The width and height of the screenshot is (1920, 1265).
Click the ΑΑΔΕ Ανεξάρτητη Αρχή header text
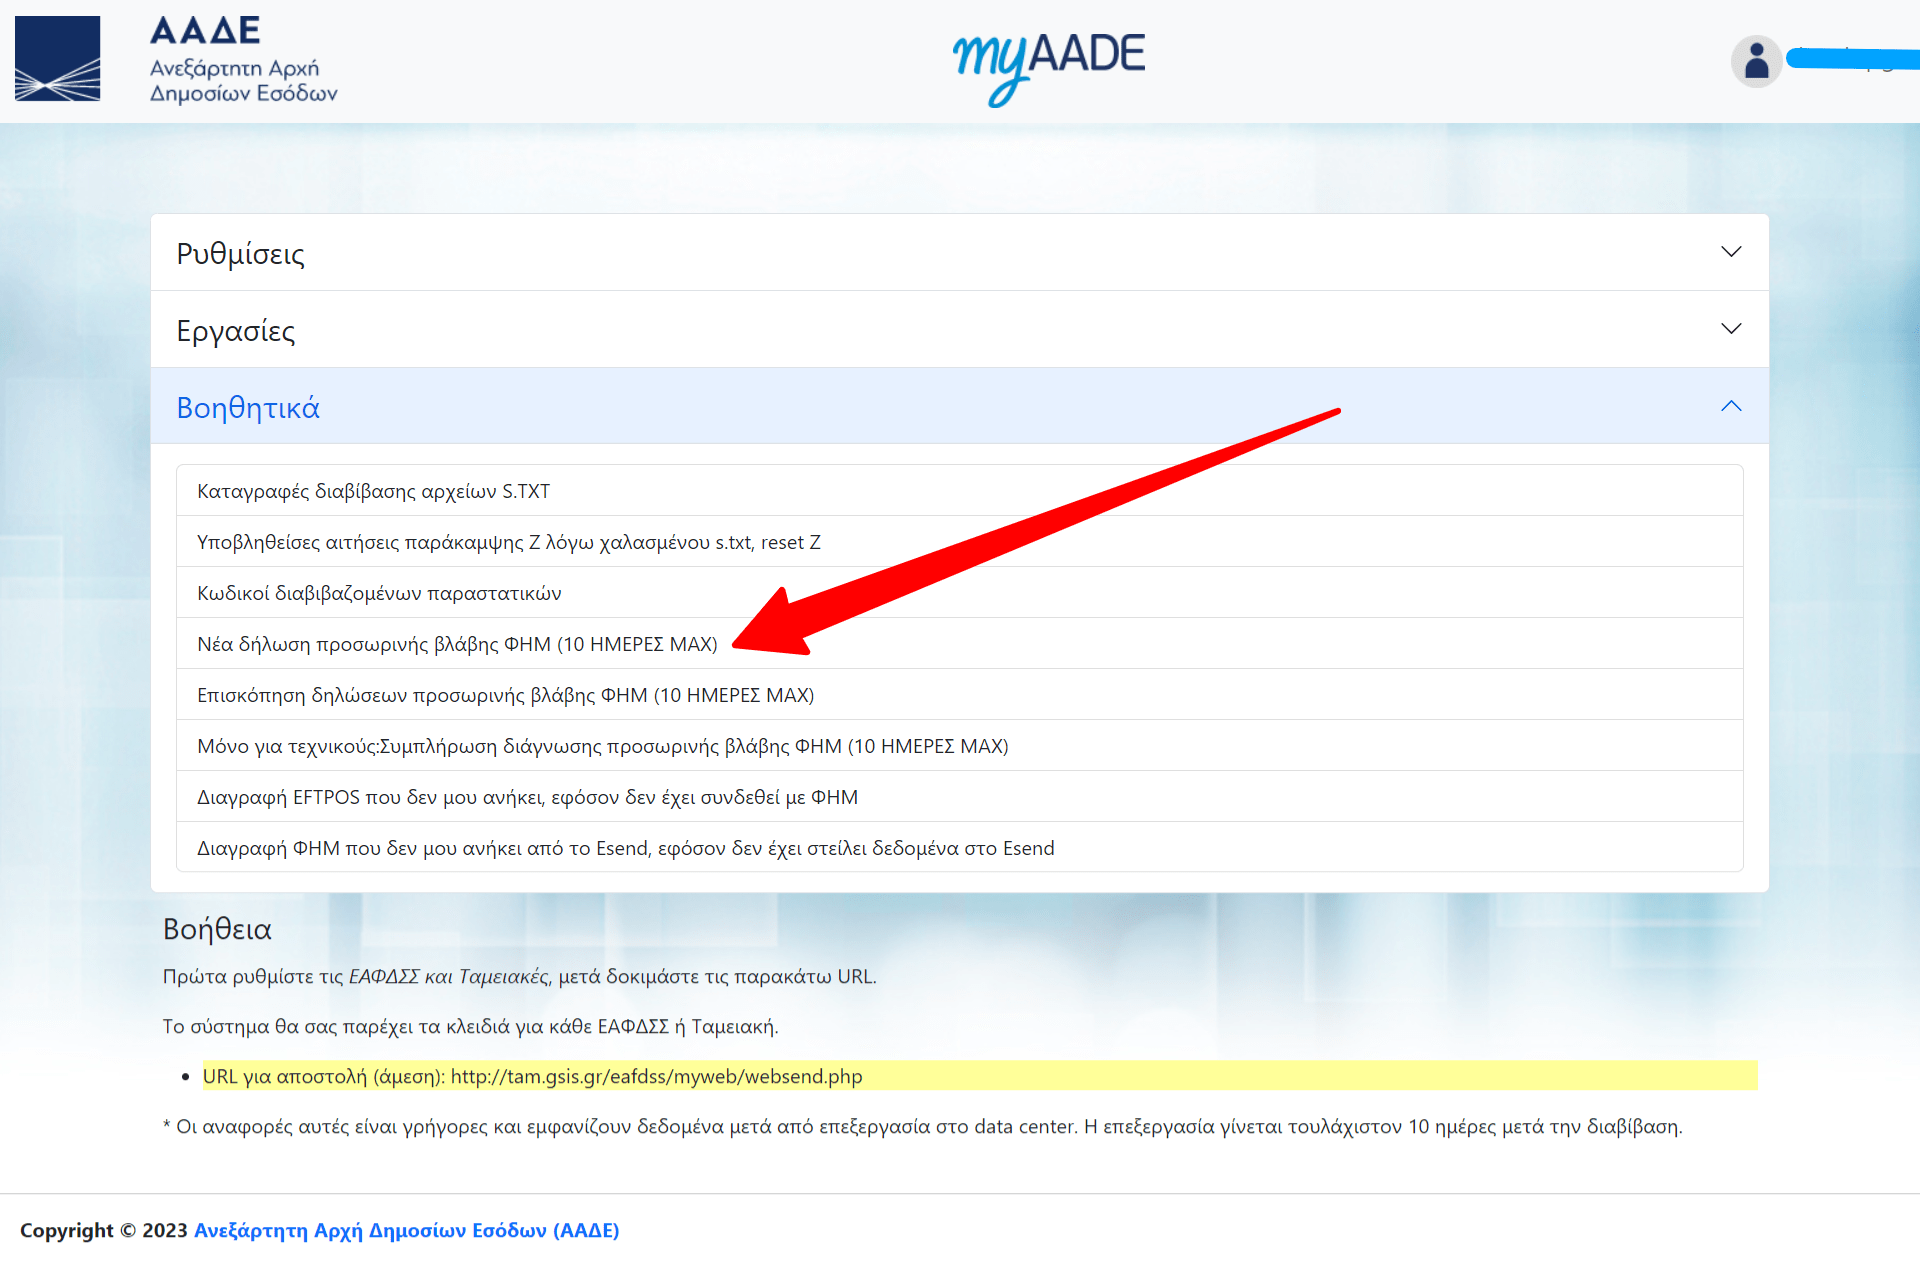tap(243, 60)
